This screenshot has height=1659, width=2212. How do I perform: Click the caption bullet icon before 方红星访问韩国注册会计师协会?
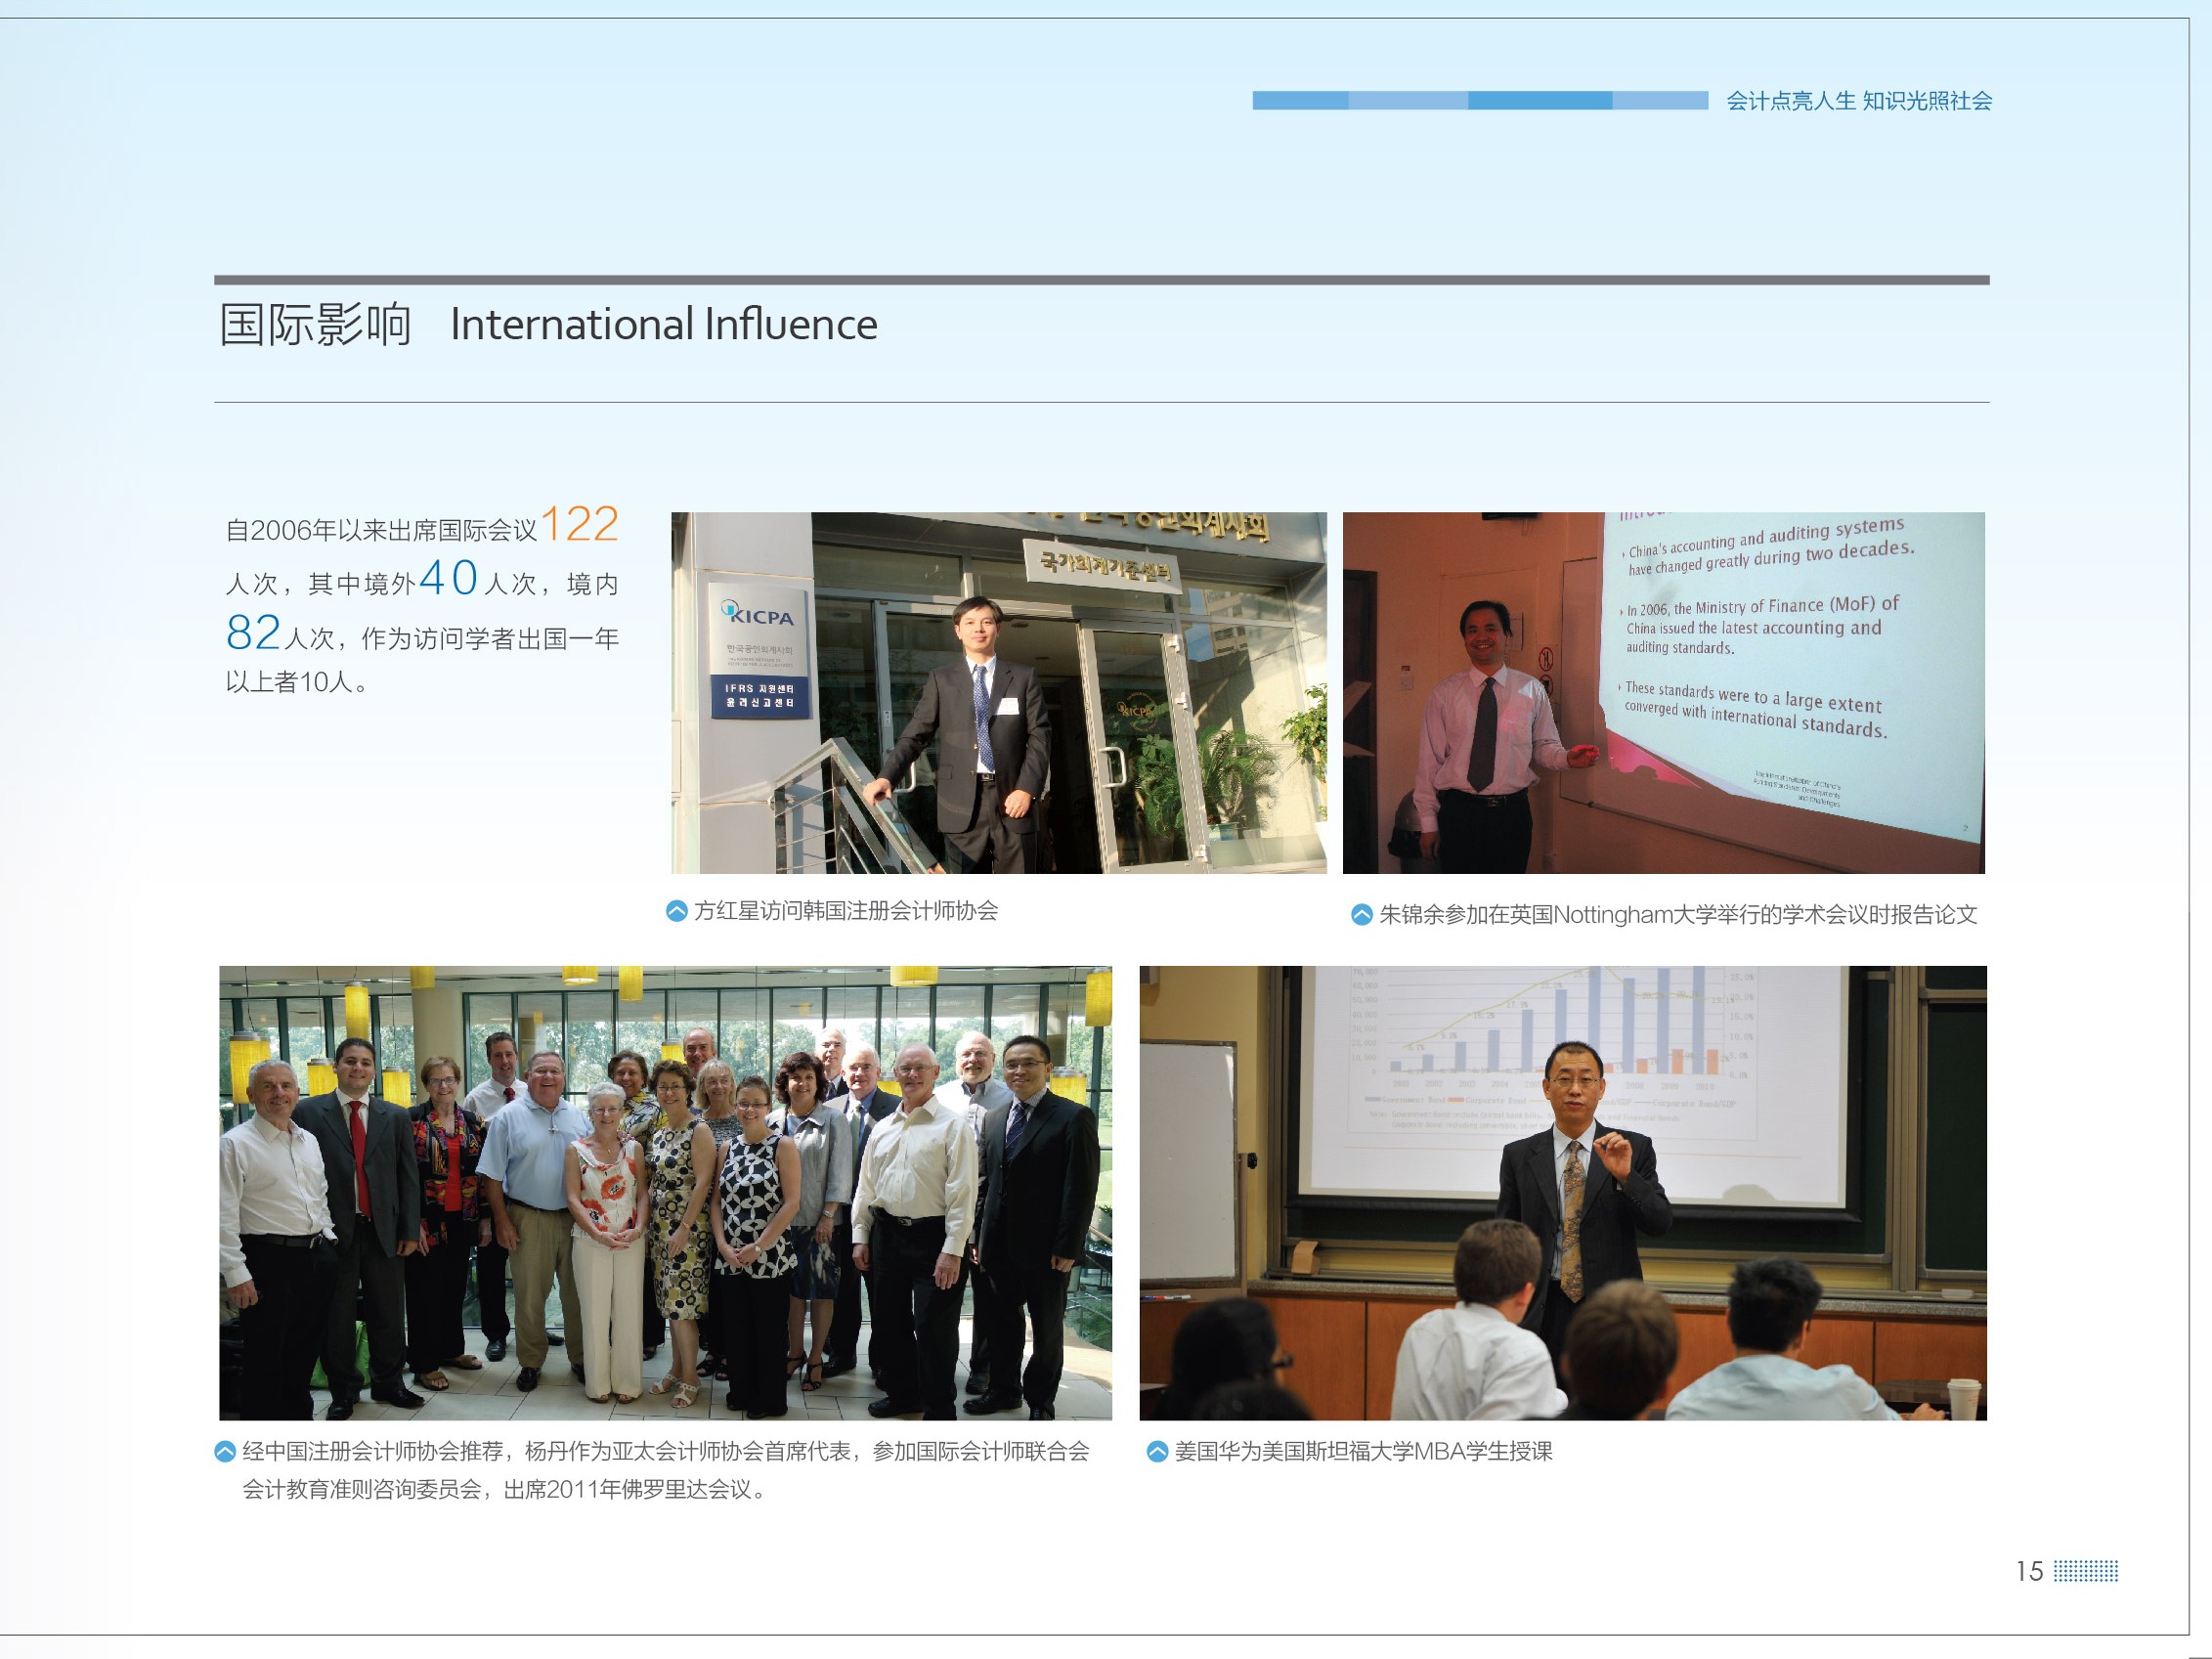[677, 911]
